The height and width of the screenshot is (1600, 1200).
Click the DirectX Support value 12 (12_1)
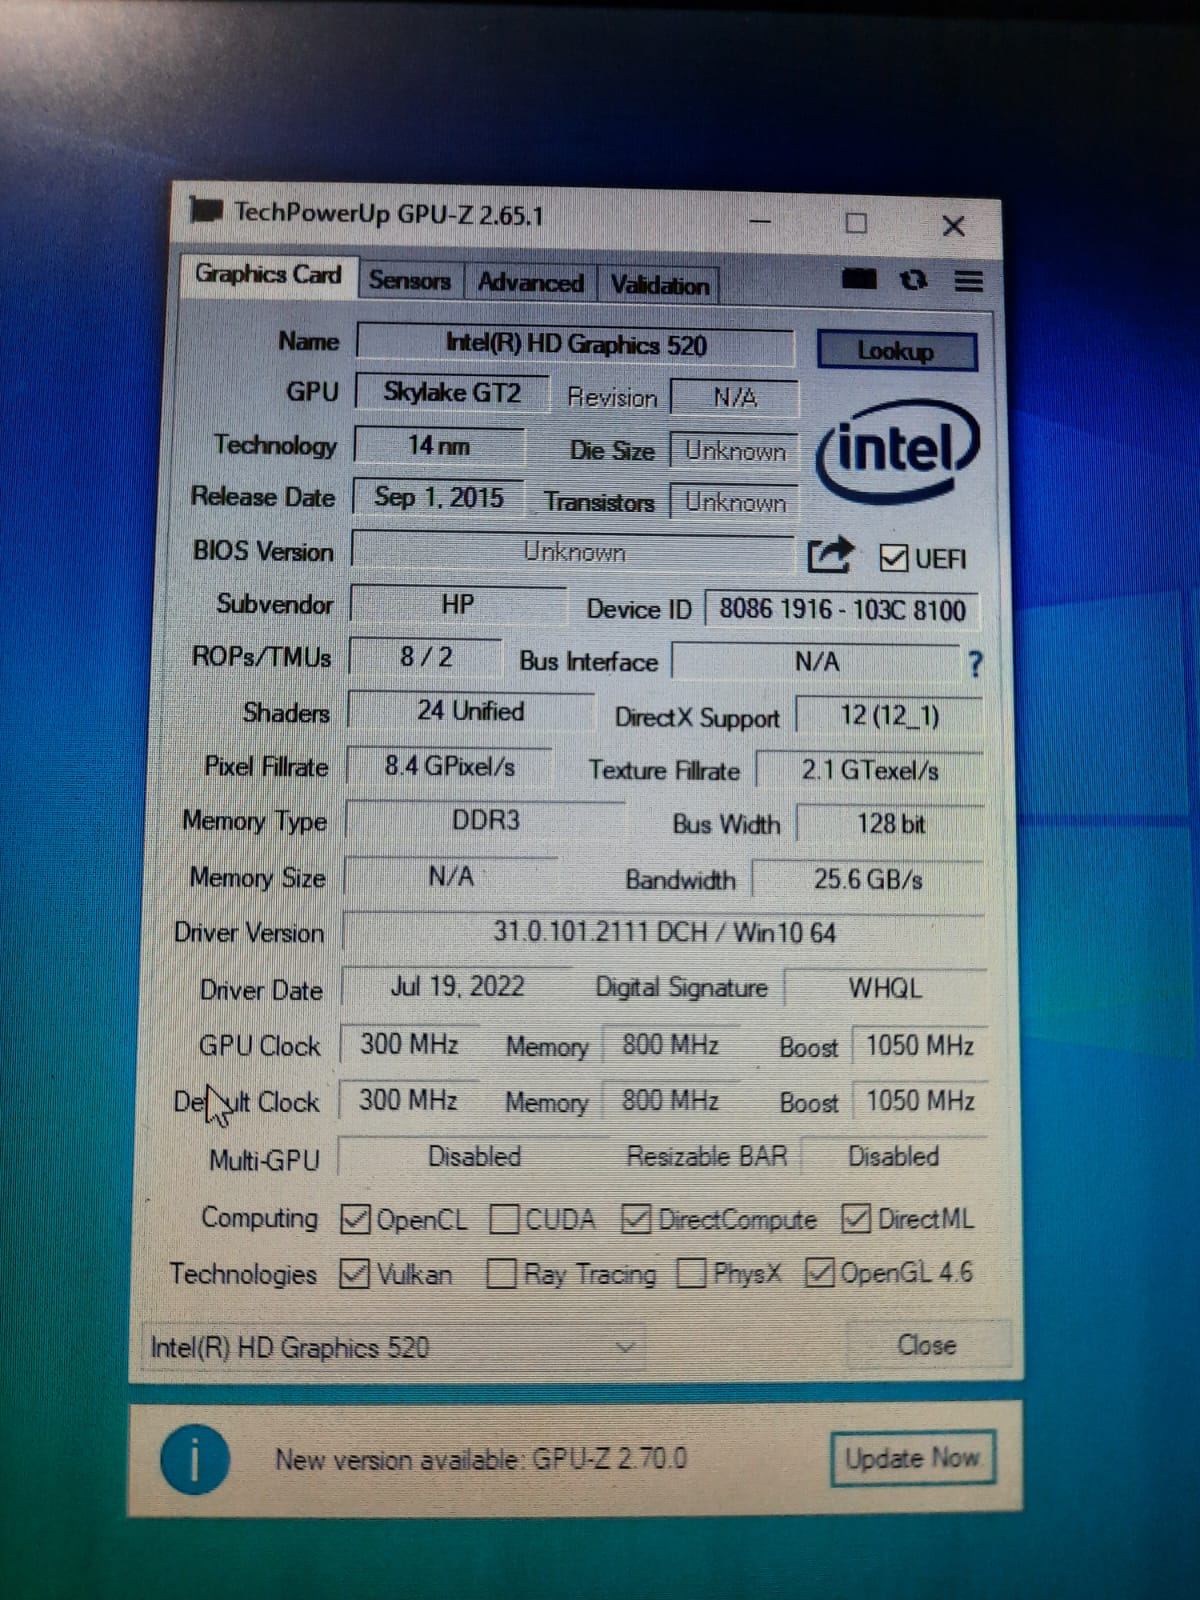pyautogui.click(x=889, y=716)
